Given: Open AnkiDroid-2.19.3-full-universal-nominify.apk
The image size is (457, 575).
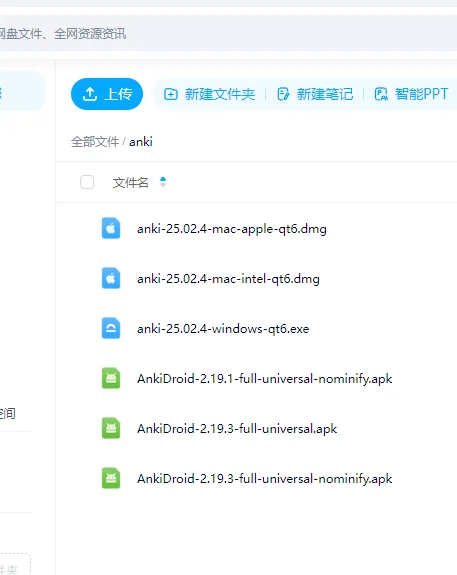Looking at the screenshot, I should pos(264,479).
